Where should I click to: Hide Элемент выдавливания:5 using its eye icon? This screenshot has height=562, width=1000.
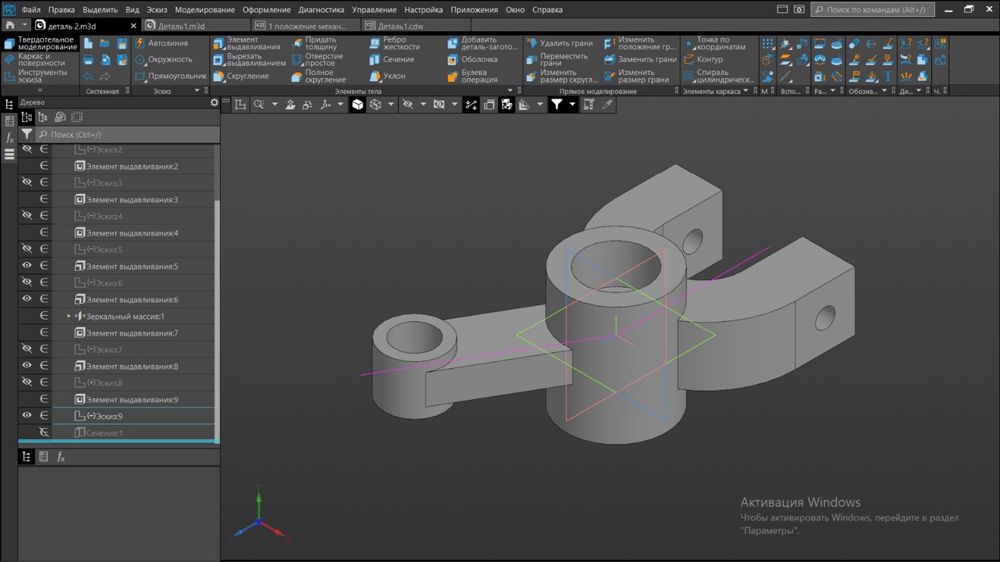(x=28, y=266)
